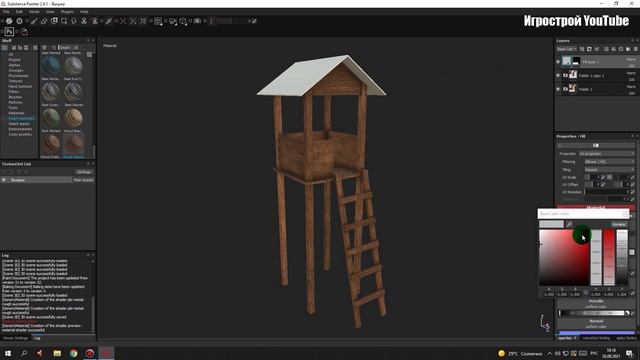Click the dynamic button in color picker

click(x=619, y=224)
